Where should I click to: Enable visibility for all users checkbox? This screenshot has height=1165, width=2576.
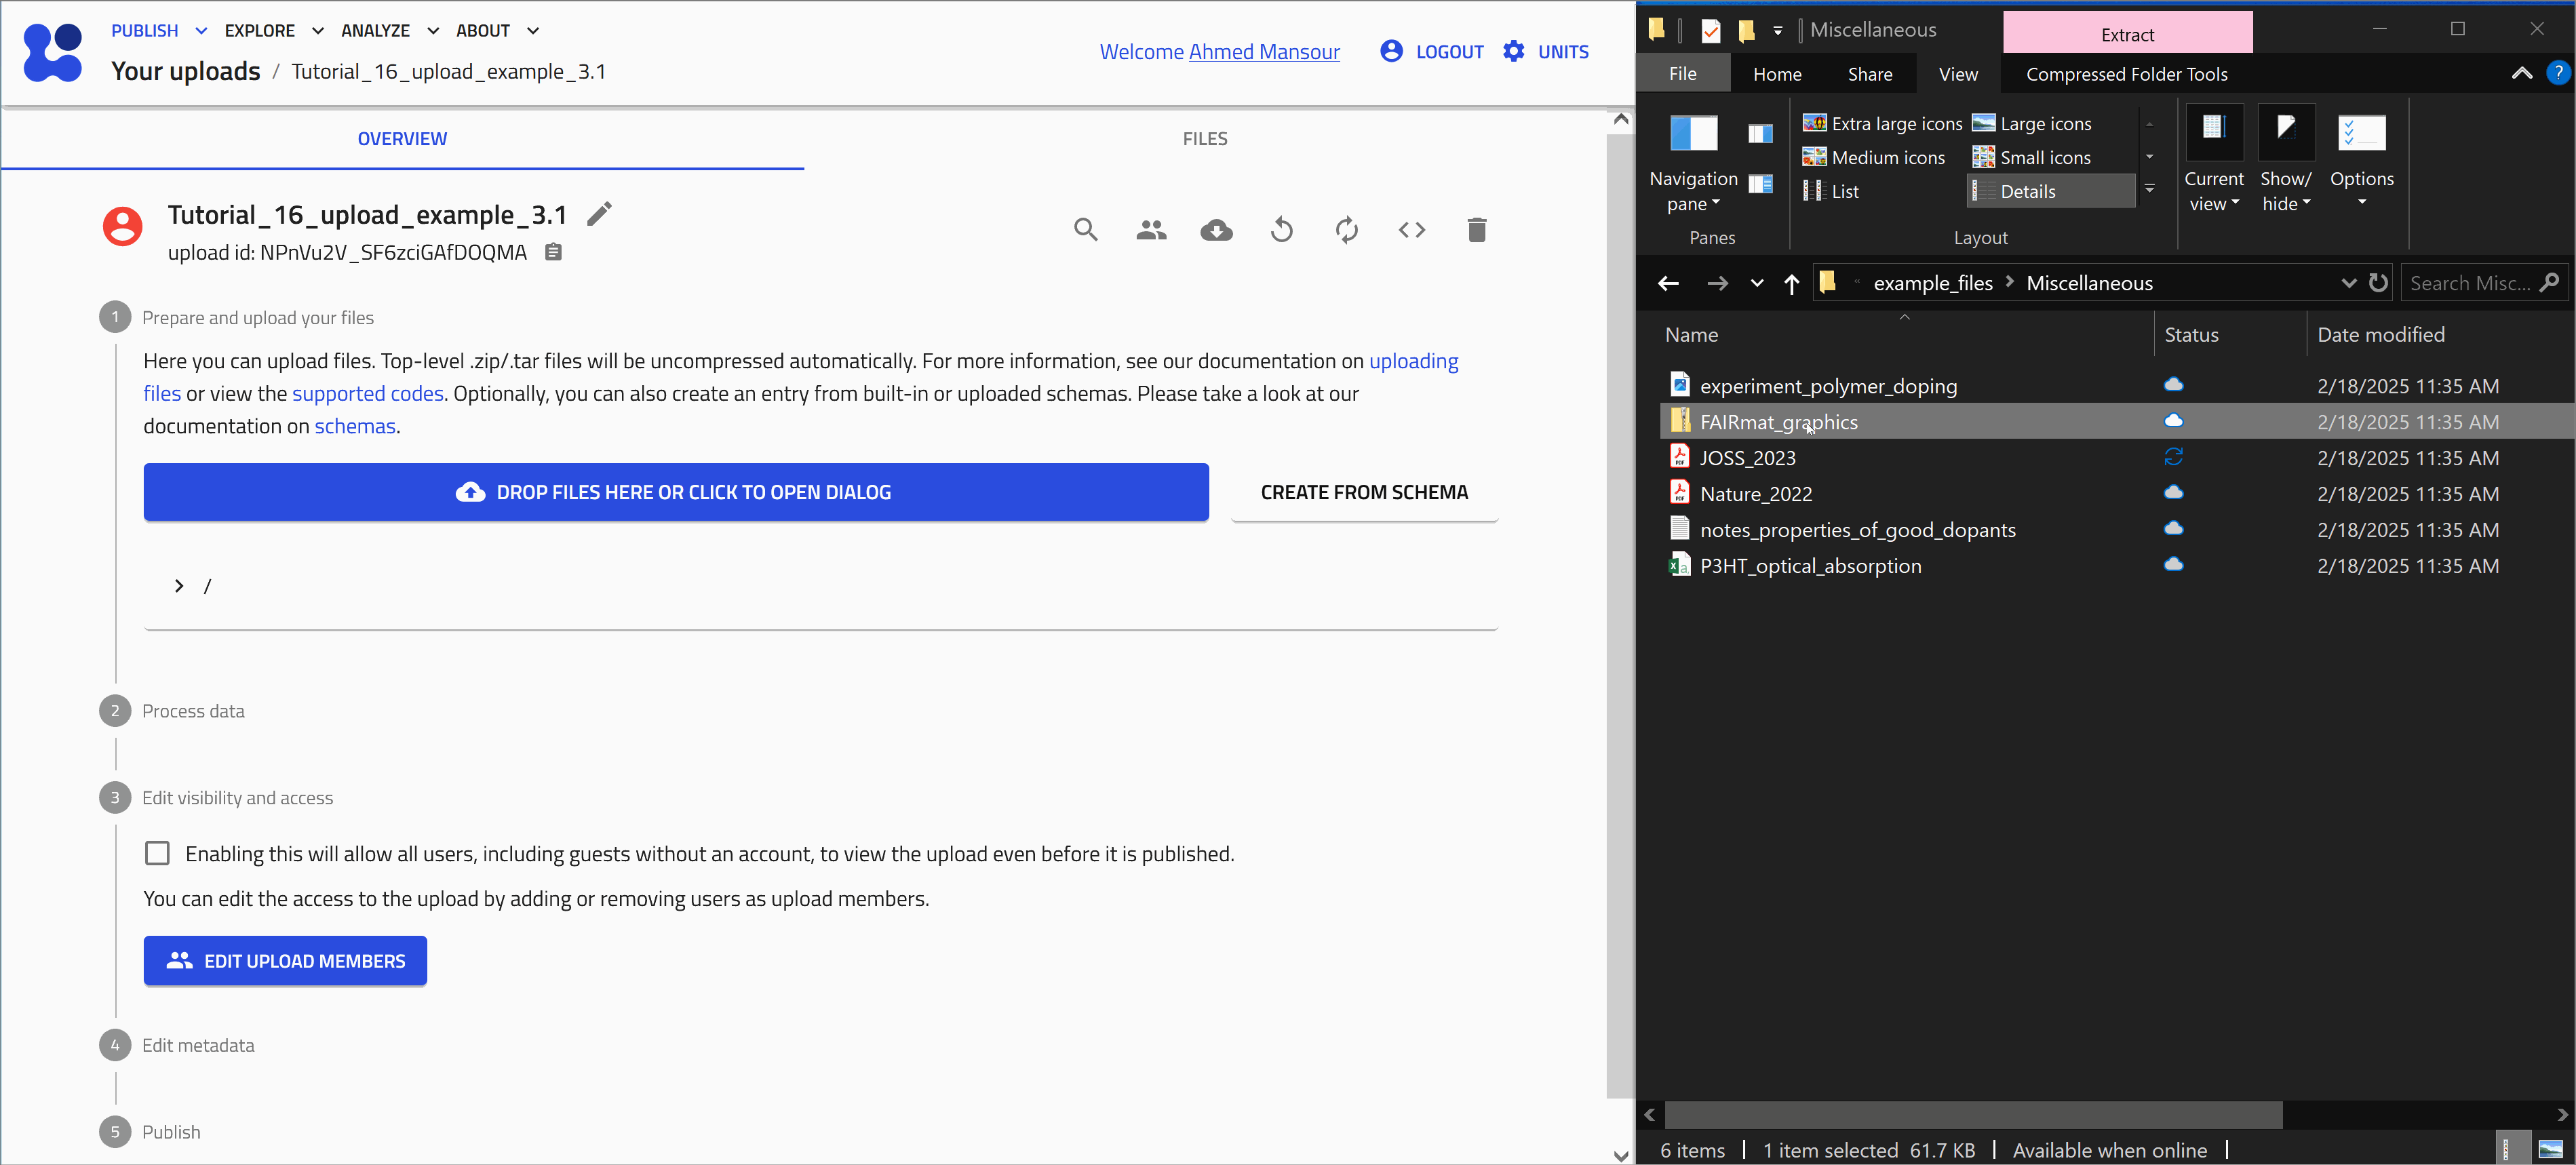point(157,853)
